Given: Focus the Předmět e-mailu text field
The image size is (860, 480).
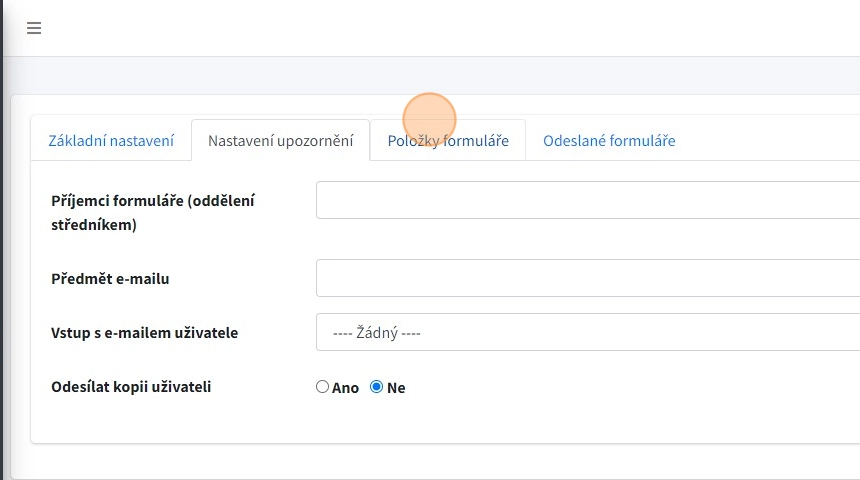Looking at the screenshot, I should (588, 278).
